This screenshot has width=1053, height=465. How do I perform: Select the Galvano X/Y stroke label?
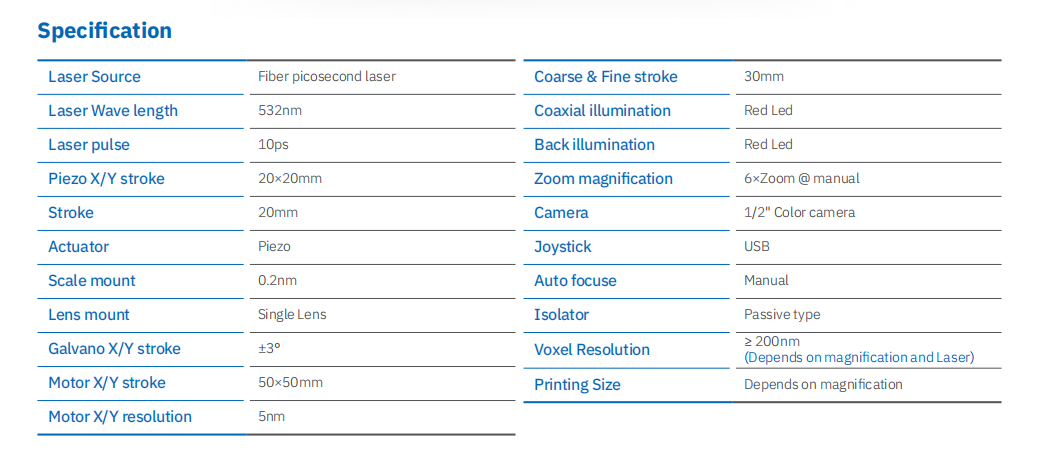click(x=115, y=349)
